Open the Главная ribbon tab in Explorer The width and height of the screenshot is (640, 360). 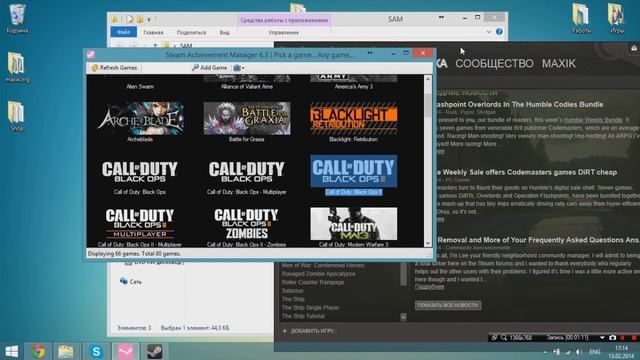pyautogui.click(x=153, y=32)
